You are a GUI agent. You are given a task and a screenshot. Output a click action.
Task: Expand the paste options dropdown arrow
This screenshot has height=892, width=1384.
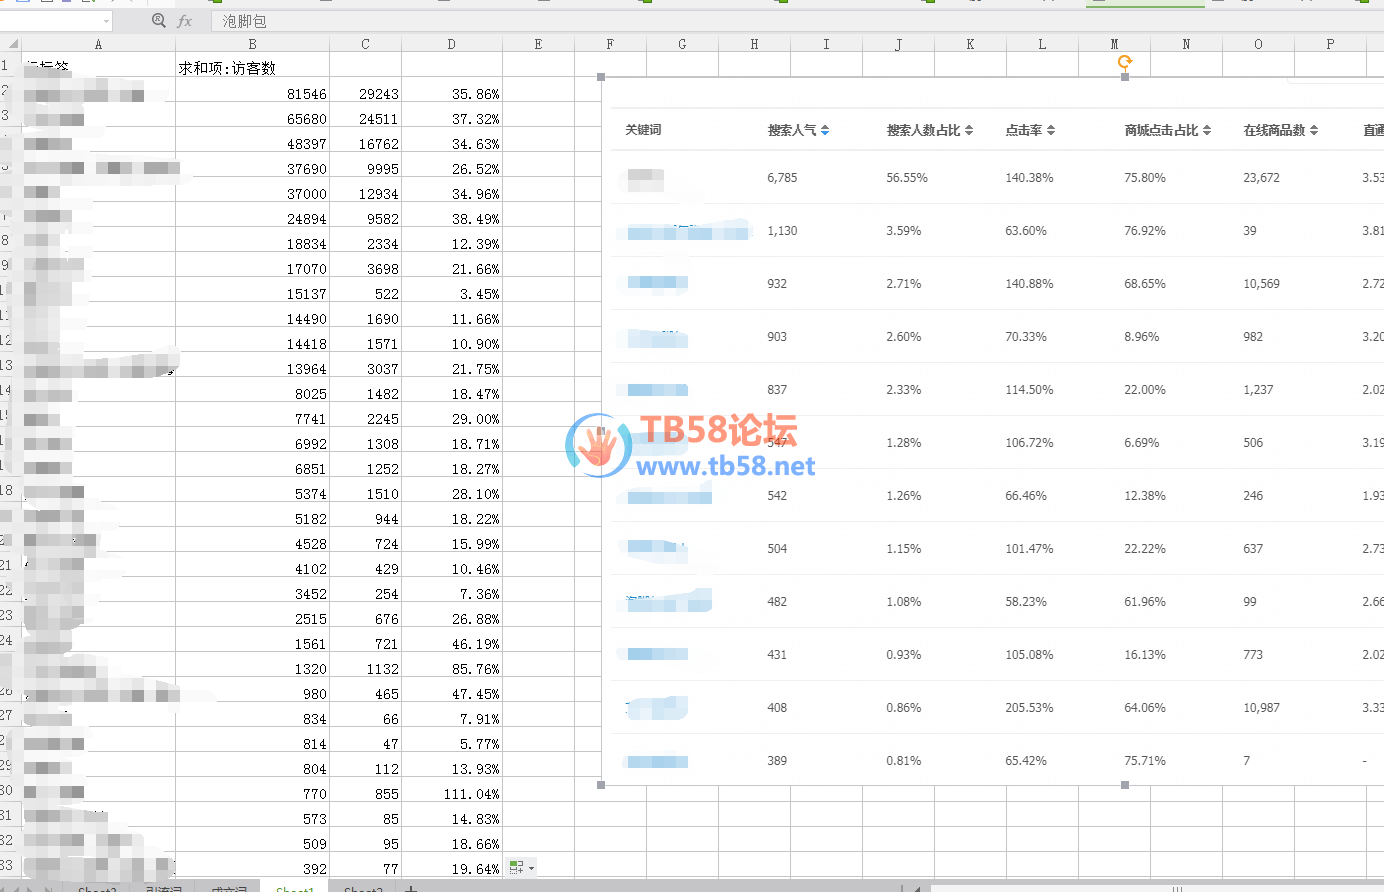click(531, 868)
